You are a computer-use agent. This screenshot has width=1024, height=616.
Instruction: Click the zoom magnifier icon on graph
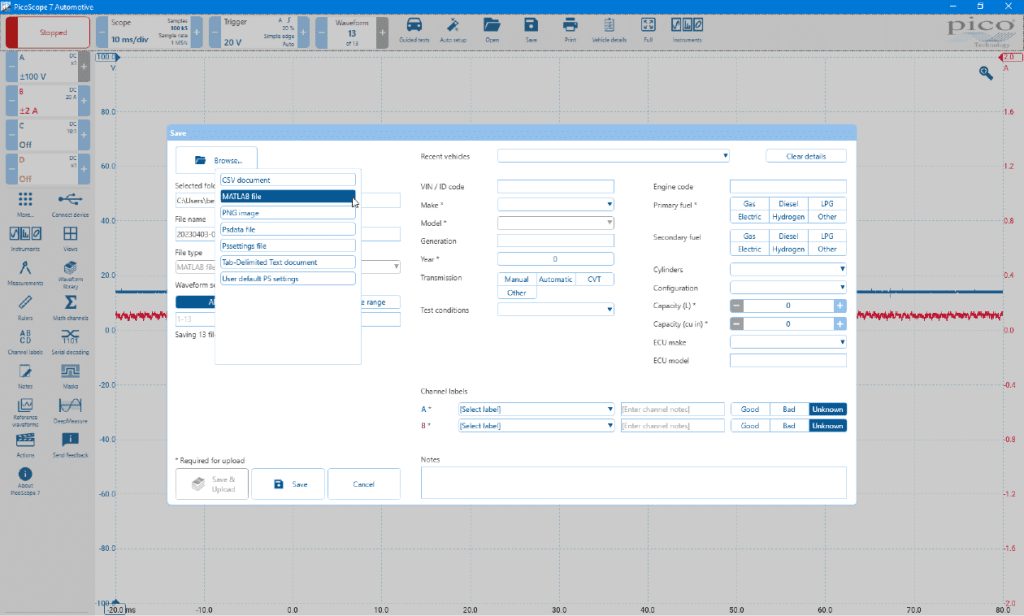point(985,73)
